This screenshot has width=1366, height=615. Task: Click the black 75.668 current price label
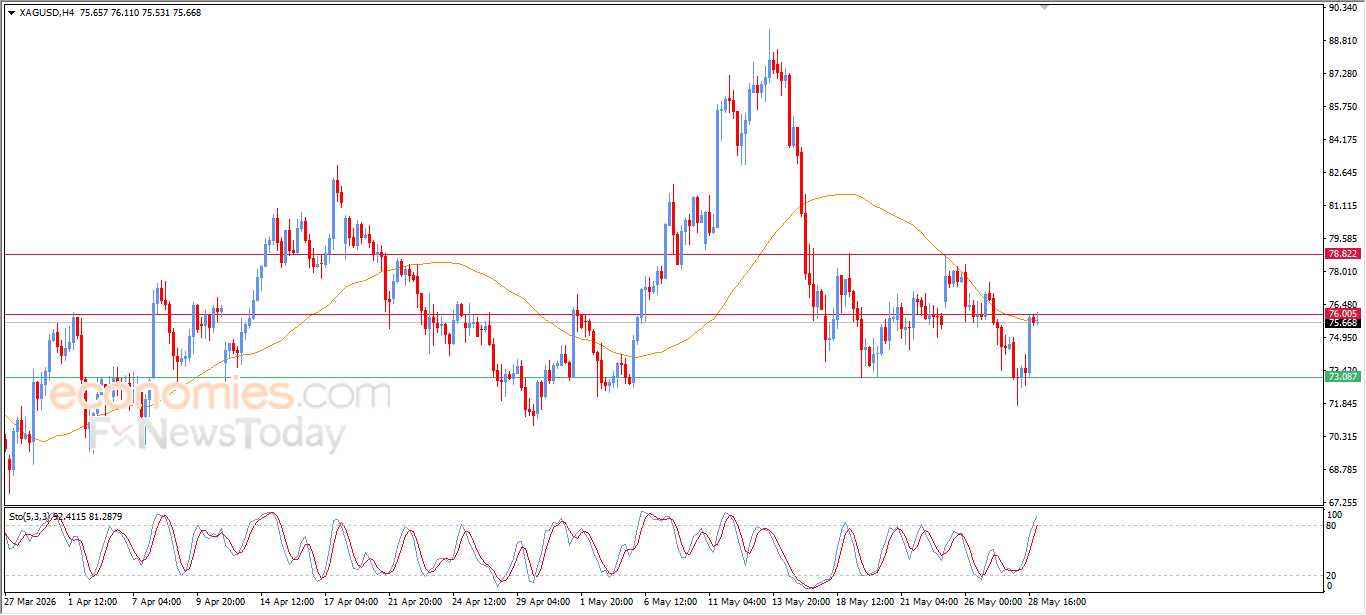point(1341,323)
